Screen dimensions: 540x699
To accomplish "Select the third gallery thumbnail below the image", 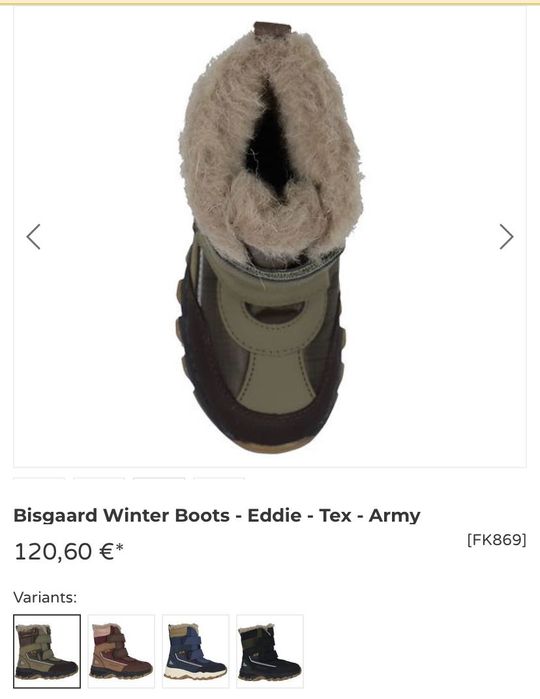I will point(159,478).
